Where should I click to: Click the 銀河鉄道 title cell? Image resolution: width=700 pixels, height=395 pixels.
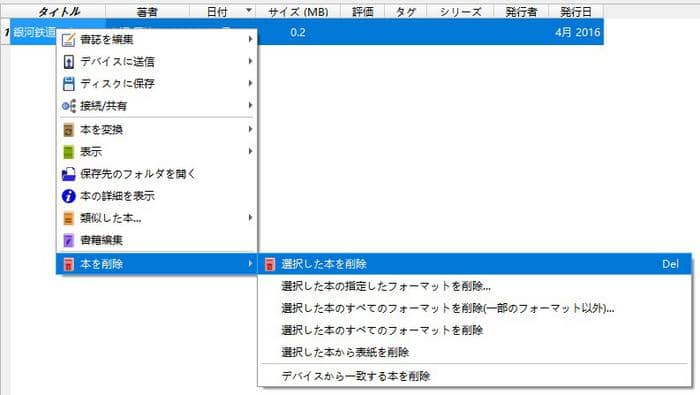pos(34,32)
